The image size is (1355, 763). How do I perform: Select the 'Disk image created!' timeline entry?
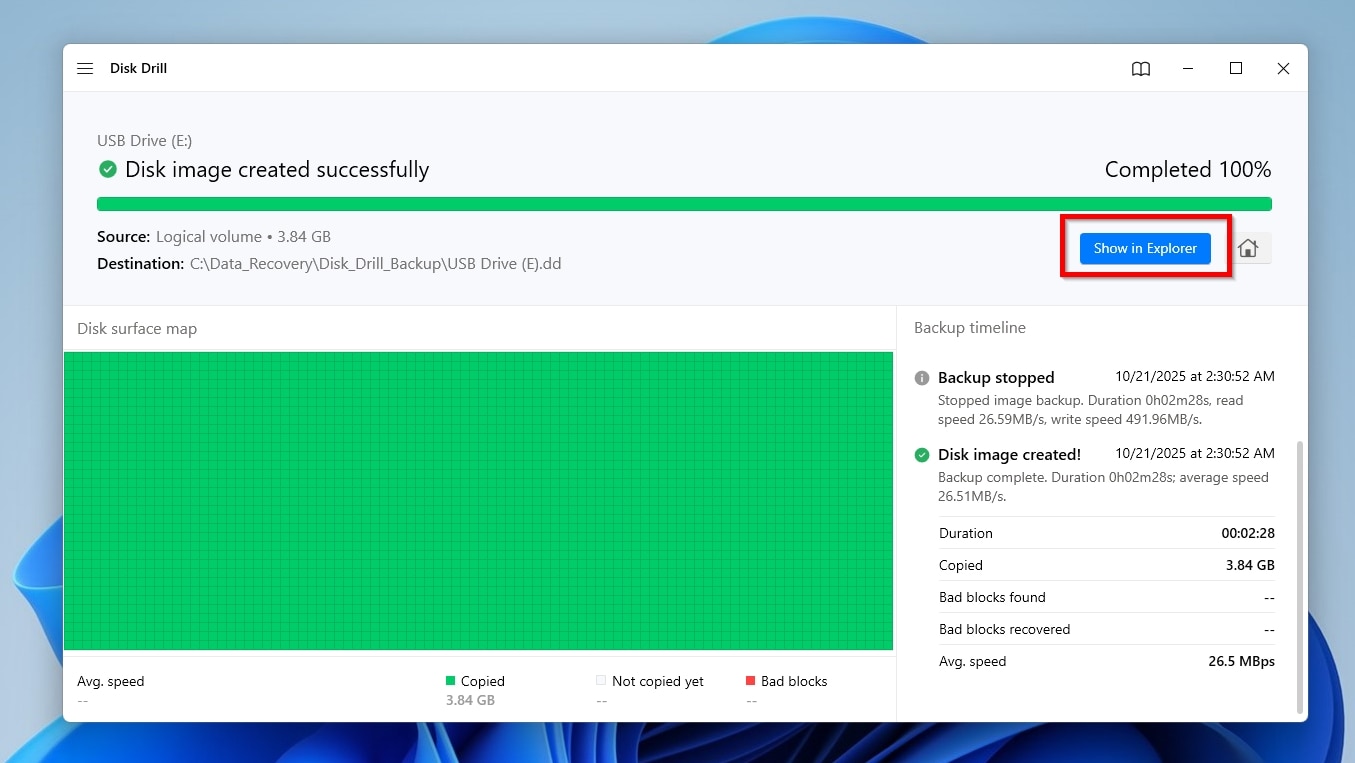click(1009, 454)
